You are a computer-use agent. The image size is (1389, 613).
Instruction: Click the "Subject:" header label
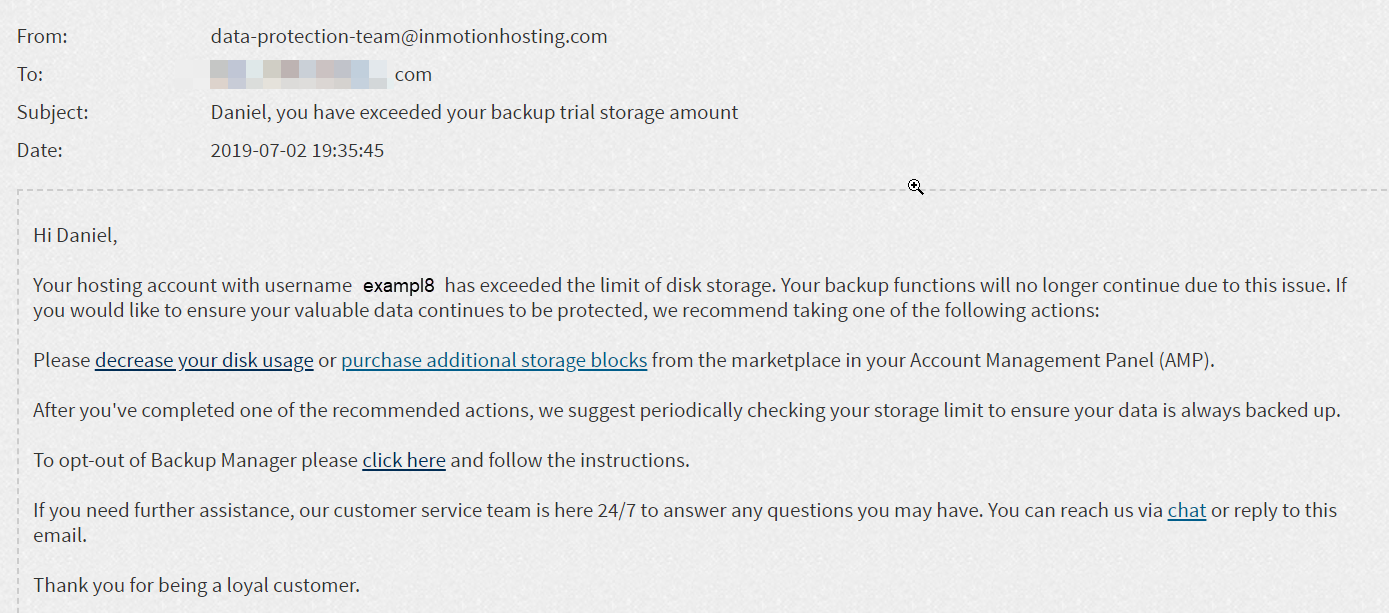pyautogui.click(x=53, y=112)
